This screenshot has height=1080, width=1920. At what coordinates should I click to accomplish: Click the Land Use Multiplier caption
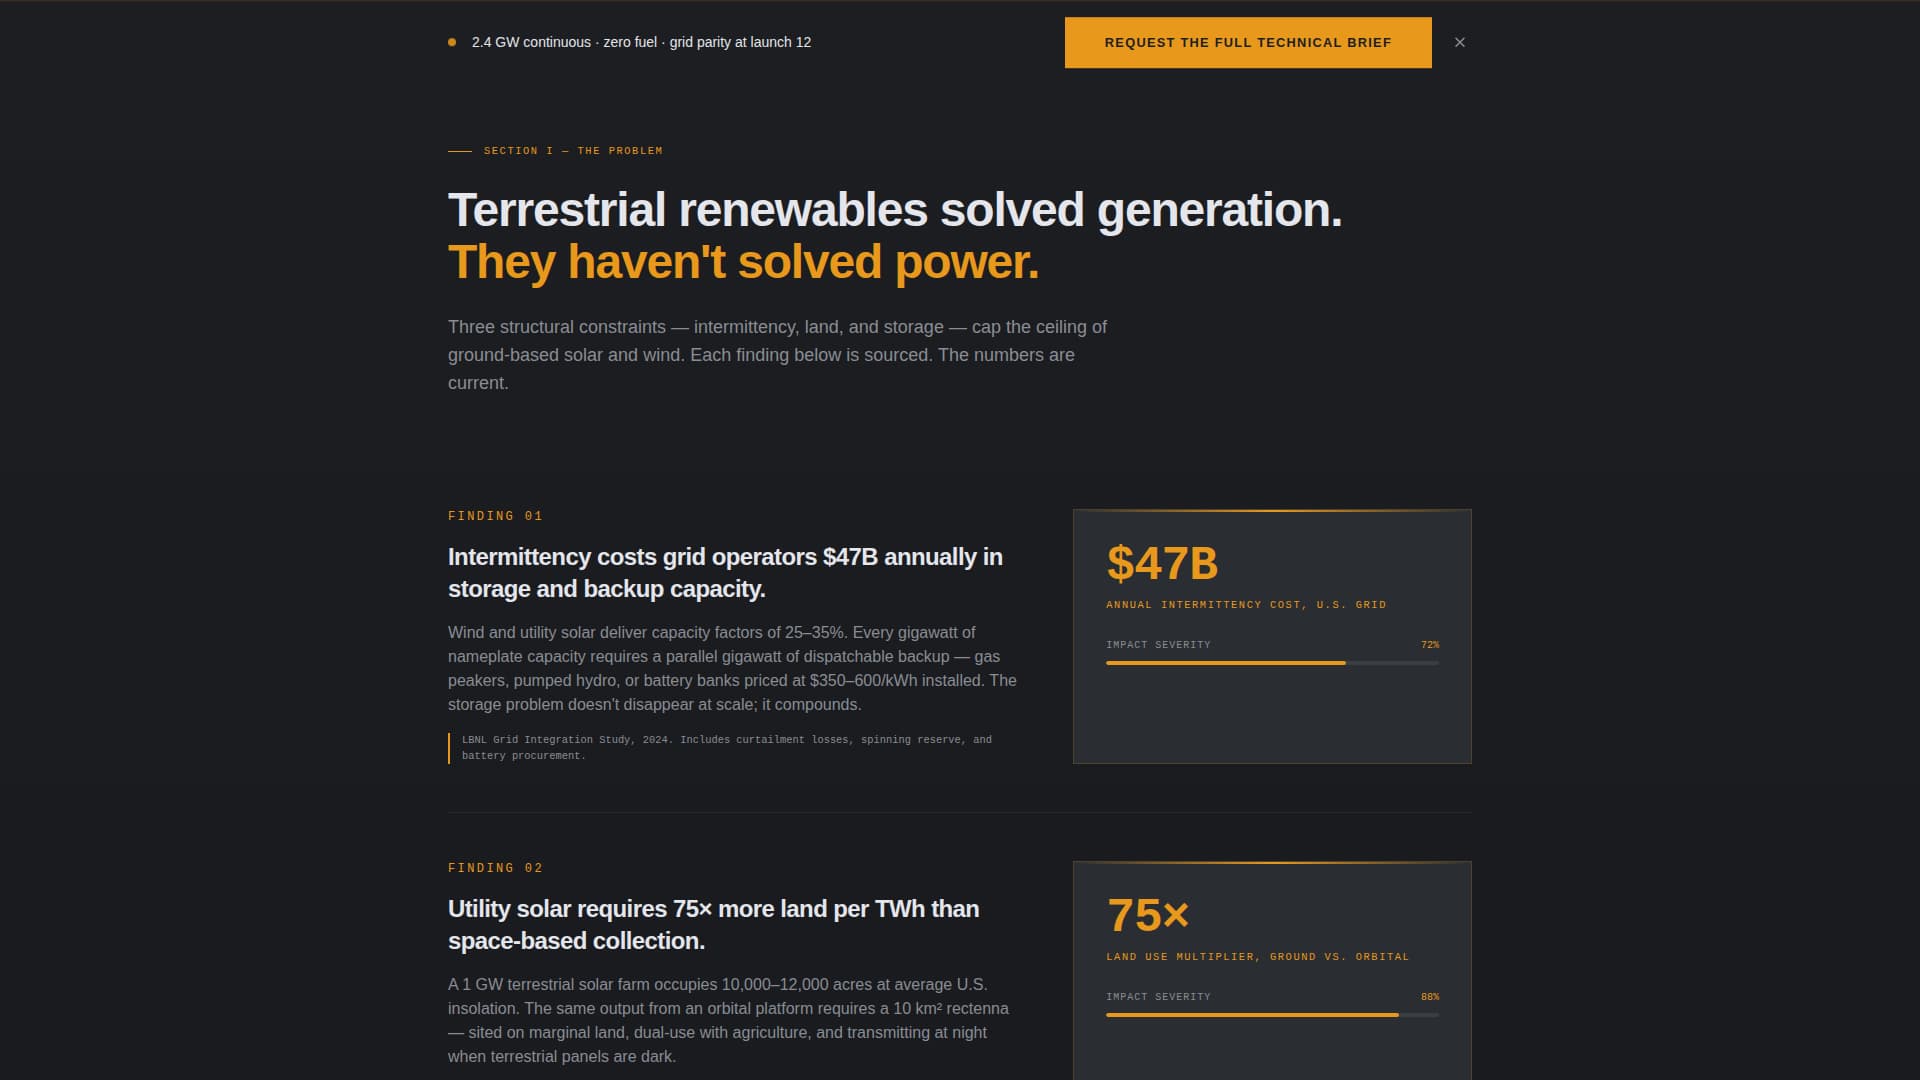1257,957
